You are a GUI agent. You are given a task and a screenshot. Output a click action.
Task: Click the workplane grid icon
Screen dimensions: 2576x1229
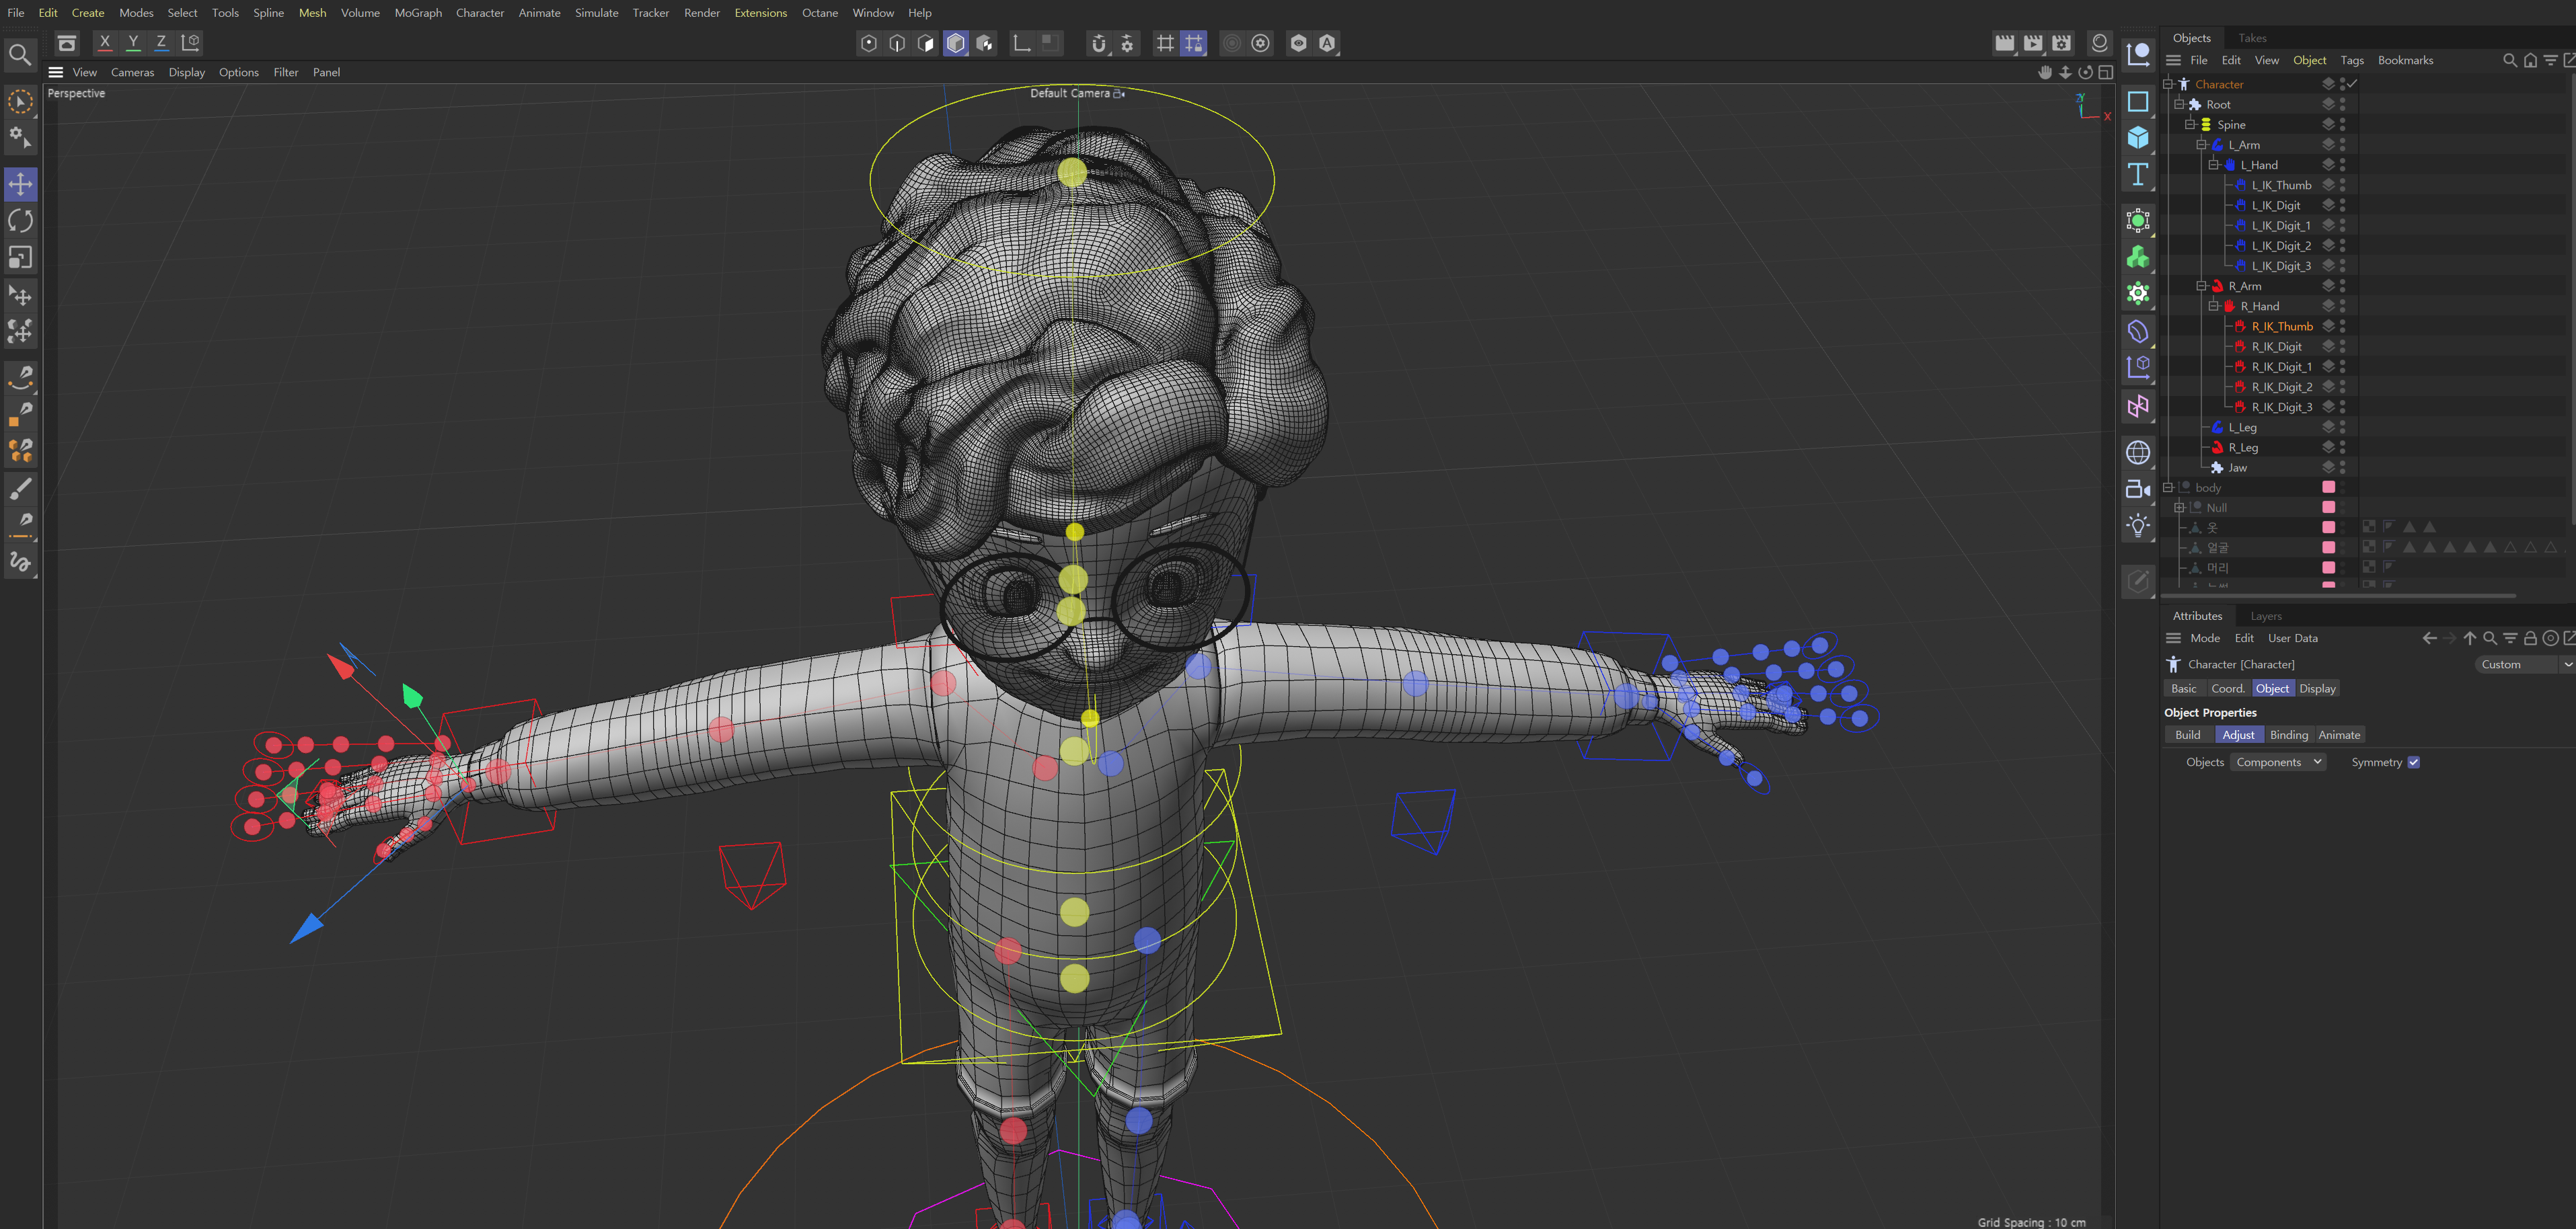click(1165, 43)
